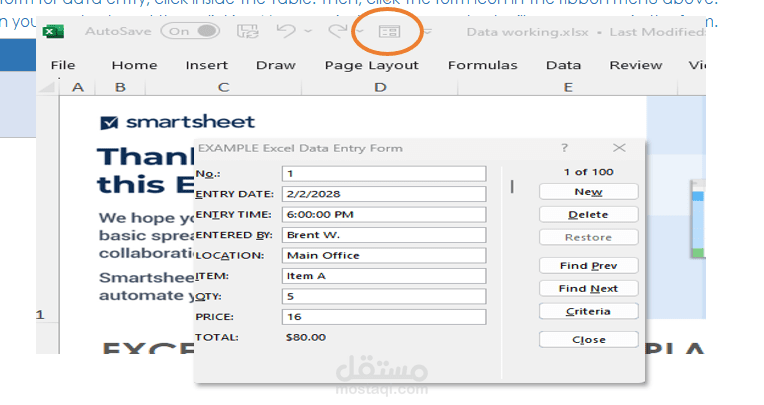
Task: Click the form's record scrollbar thumb
Action: 512,186
